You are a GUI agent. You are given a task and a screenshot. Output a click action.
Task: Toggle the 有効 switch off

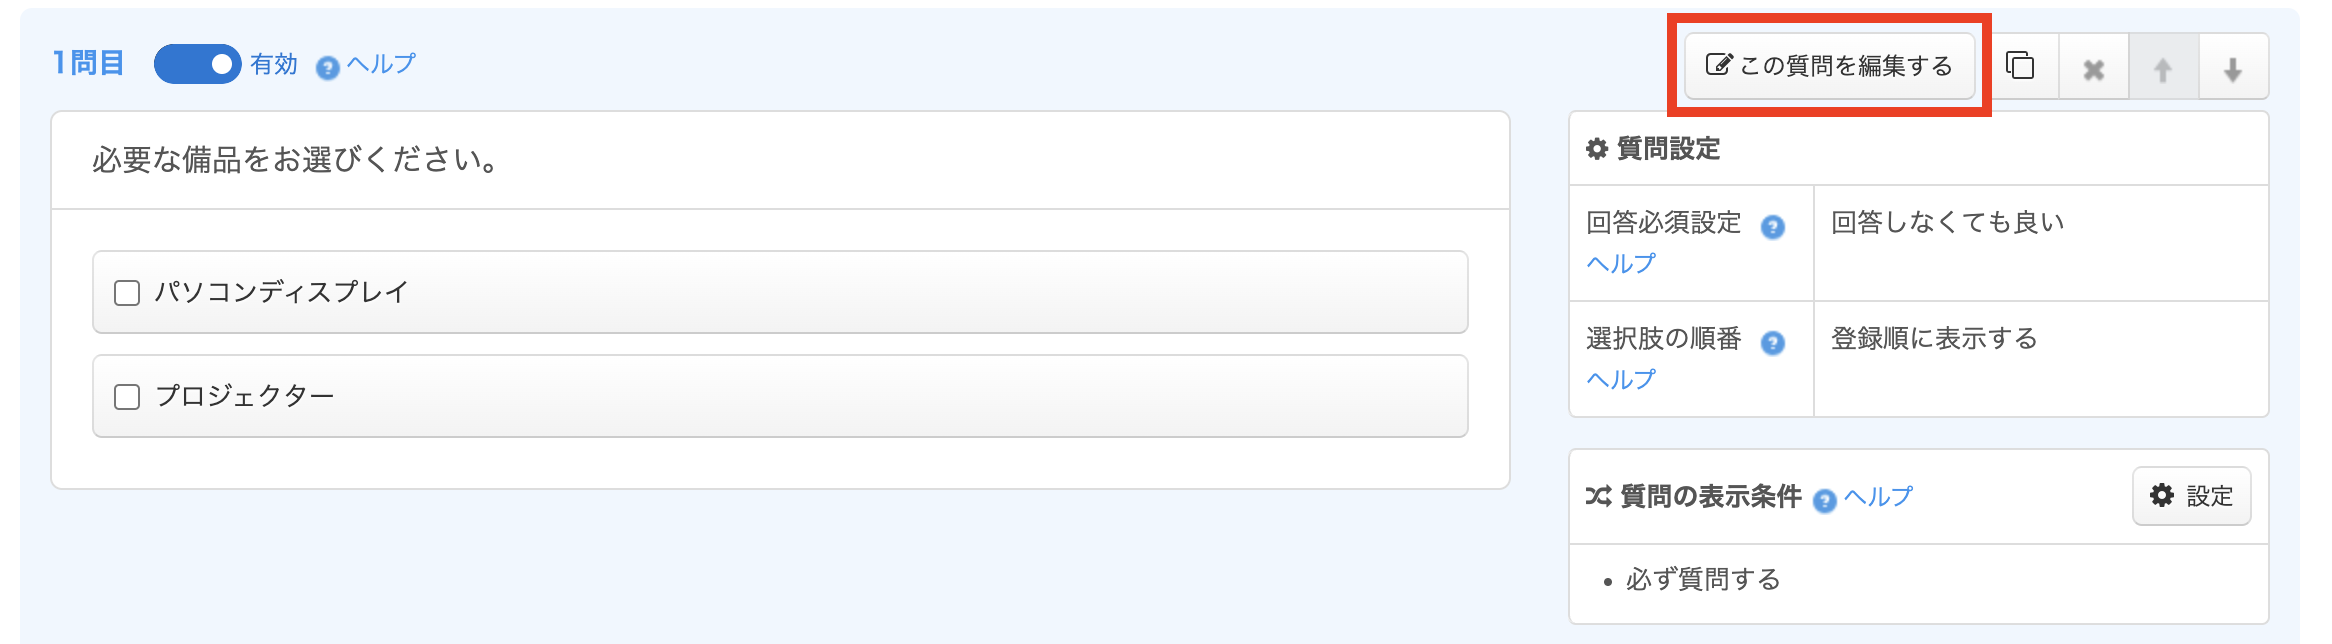click(197, 64)
